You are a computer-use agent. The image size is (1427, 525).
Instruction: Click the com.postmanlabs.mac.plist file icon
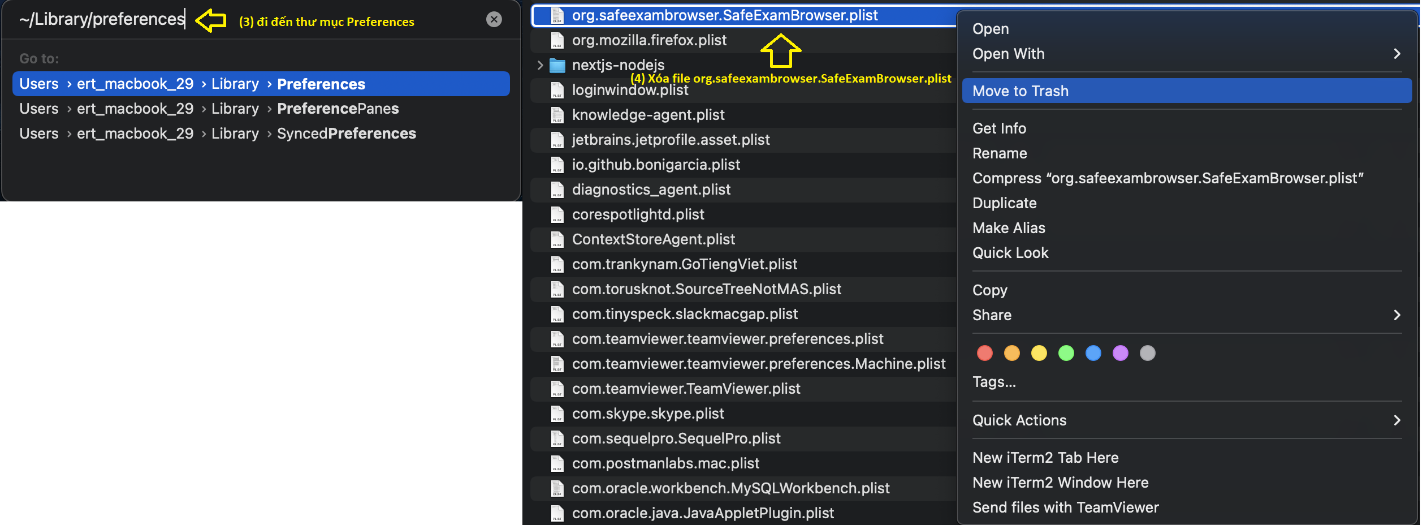[557, 464]
